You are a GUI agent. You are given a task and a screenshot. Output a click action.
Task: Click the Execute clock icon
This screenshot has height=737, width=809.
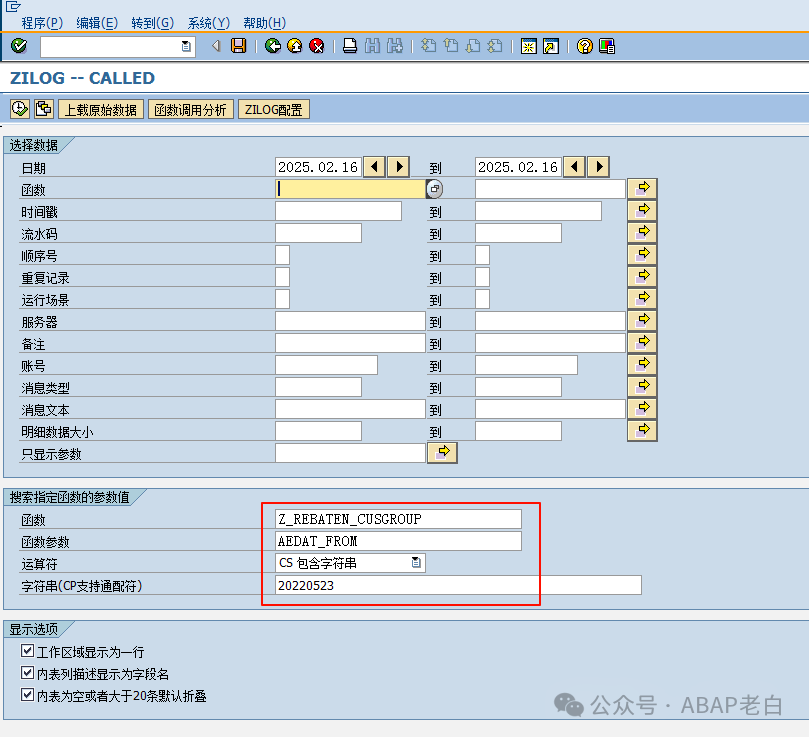20,109
